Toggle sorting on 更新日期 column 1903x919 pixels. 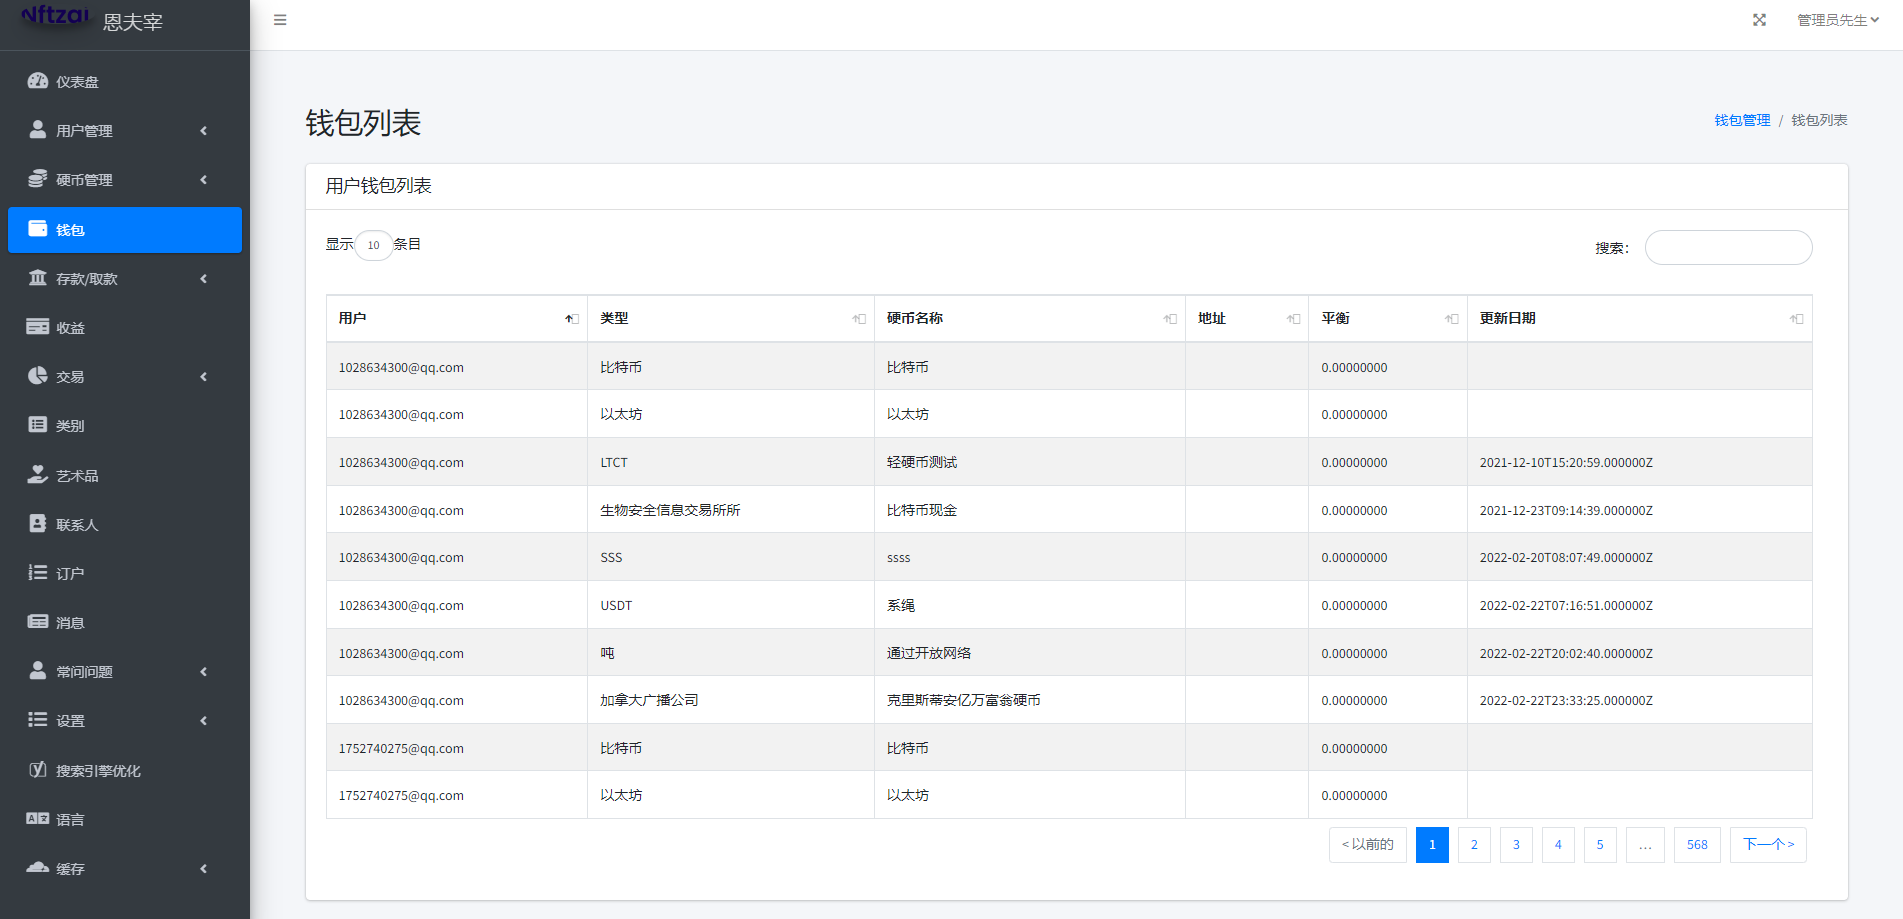coord(1796,319)
